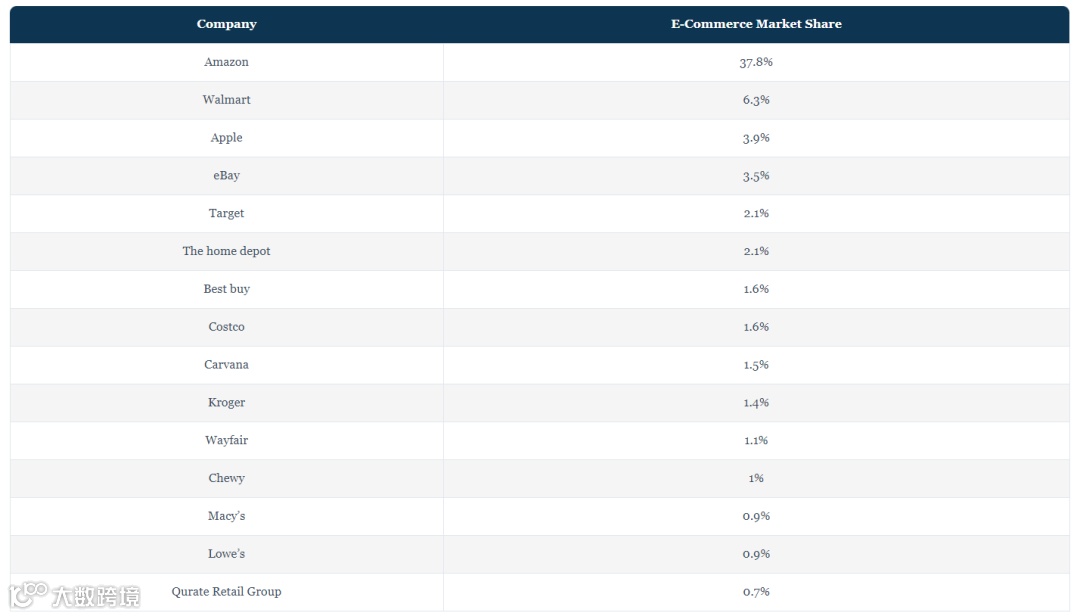Click the Costco company cell
This screenshot has height=616, width=1080.
pos(226,327)
